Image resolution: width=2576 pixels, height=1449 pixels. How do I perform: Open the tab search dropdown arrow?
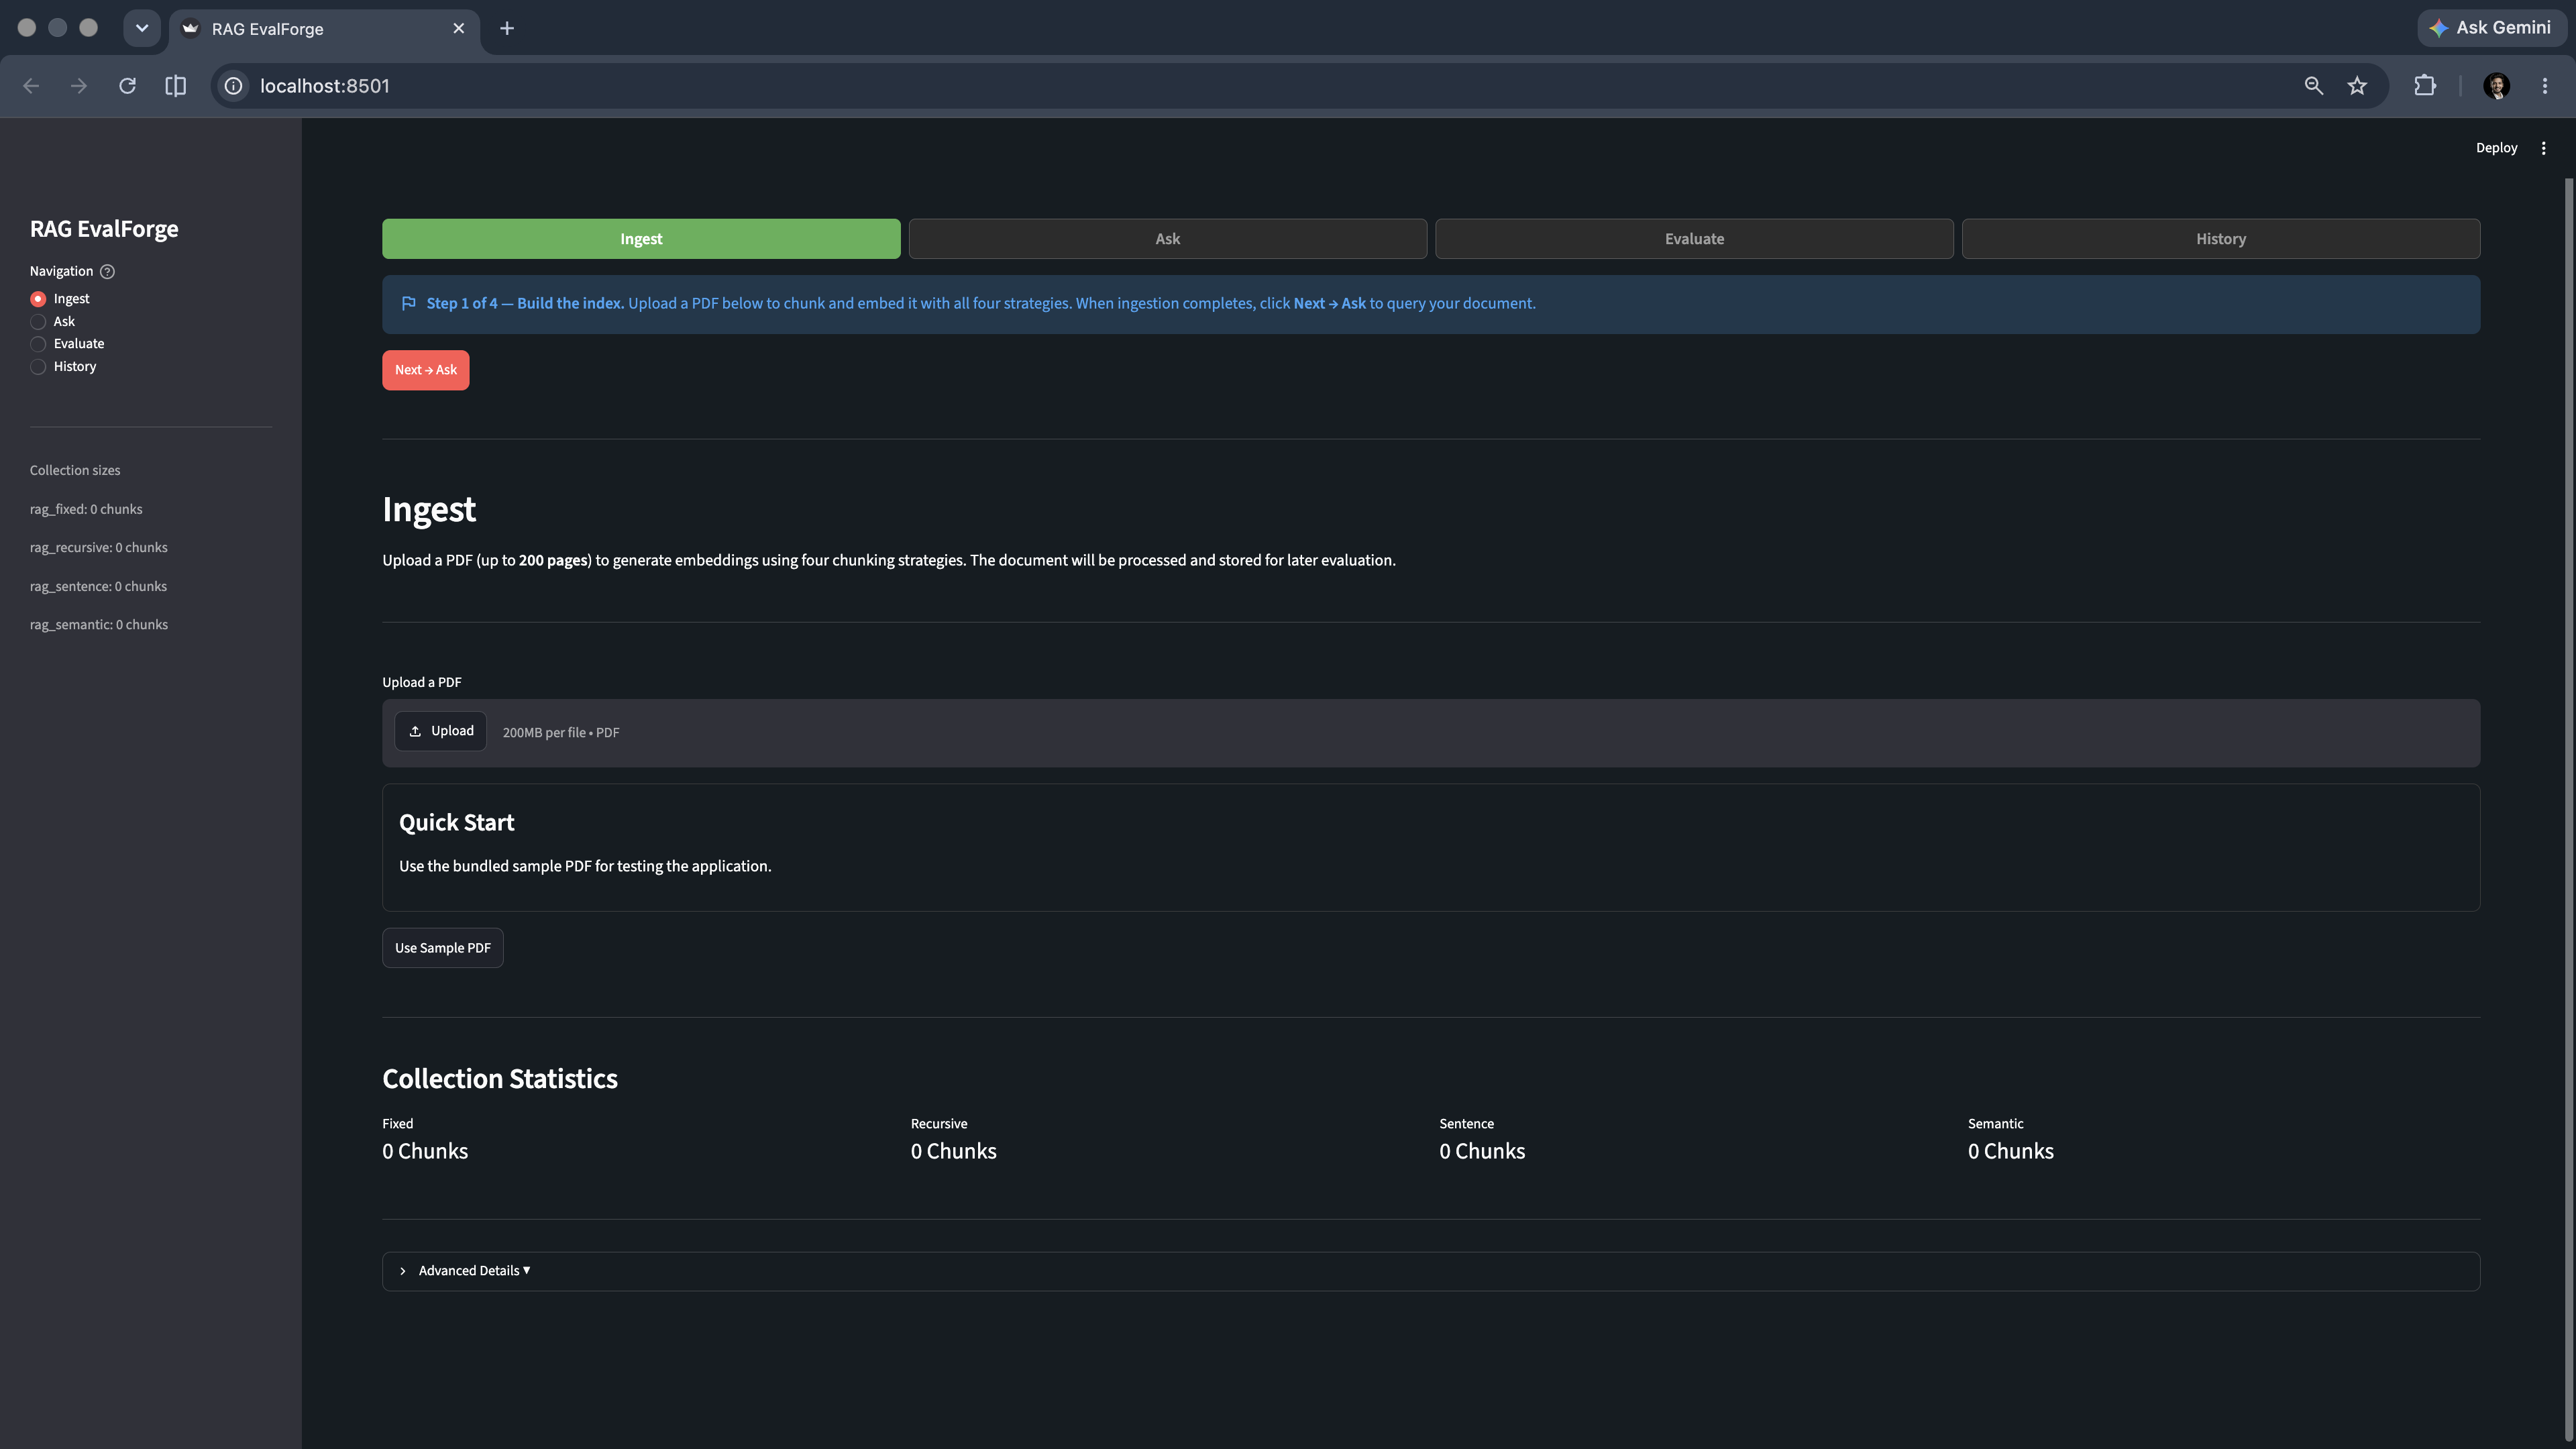(142, 28)
